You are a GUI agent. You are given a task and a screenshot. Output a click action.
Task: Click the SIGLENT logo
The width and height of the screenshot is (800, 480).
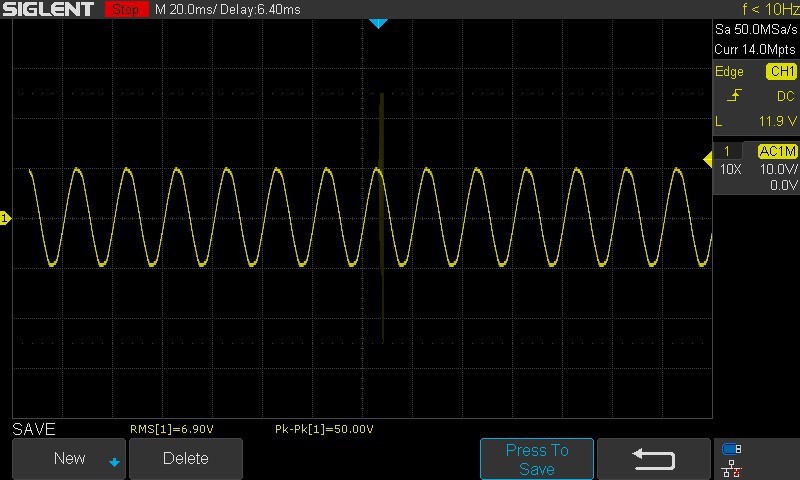click(x=48, y=9)
